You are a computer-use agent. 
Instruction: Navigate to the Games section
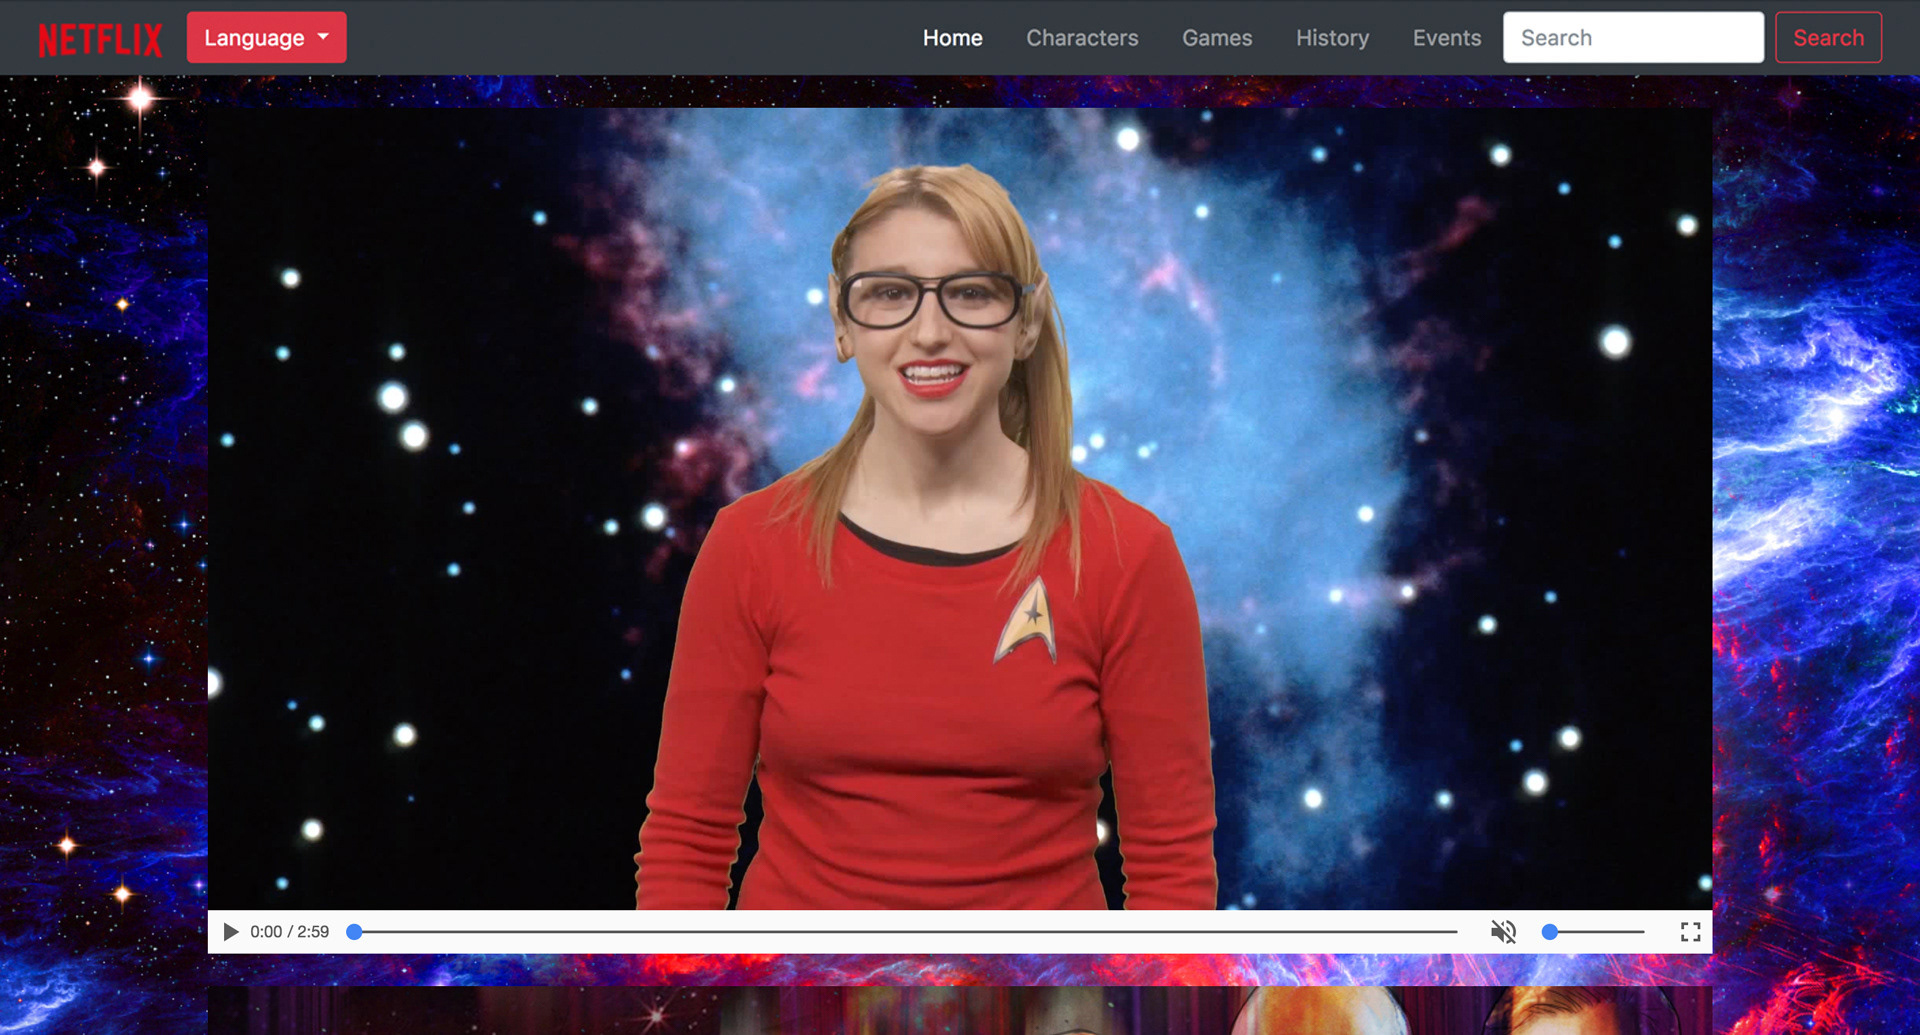(x=1217, y=38)
